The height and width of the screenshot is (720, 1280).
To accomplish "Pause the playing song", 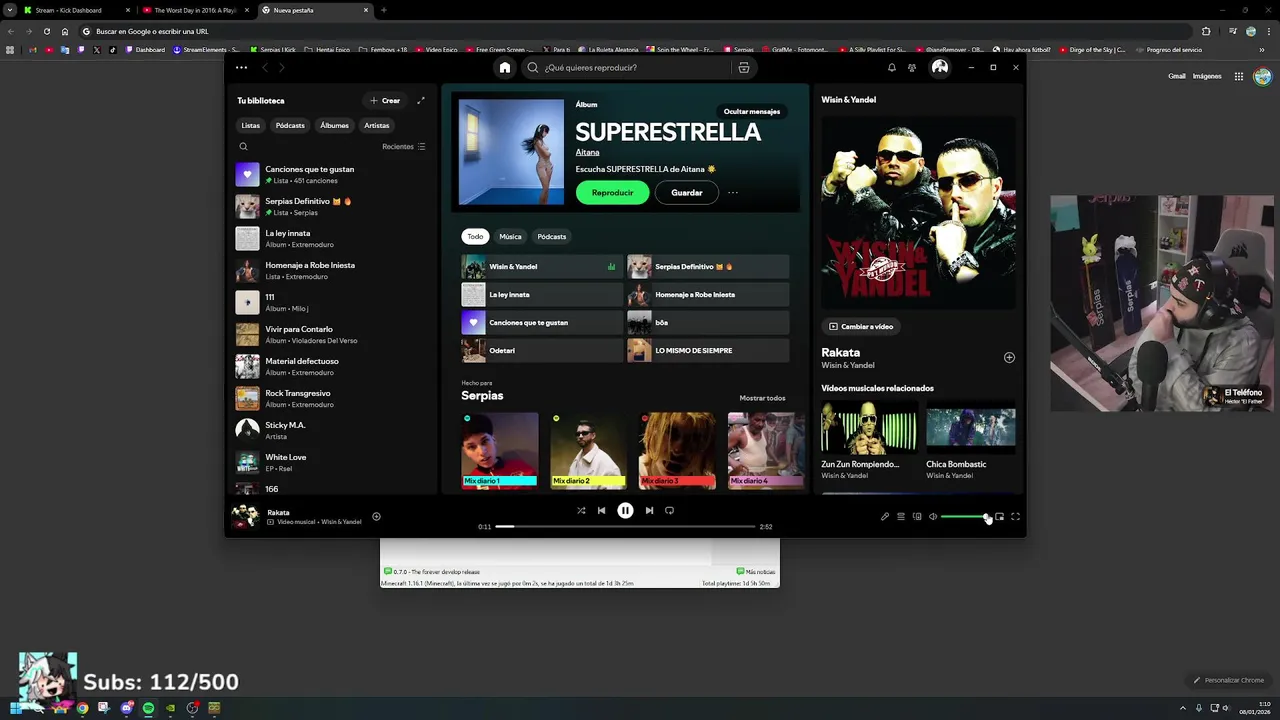I will click(x=625, y=510).
